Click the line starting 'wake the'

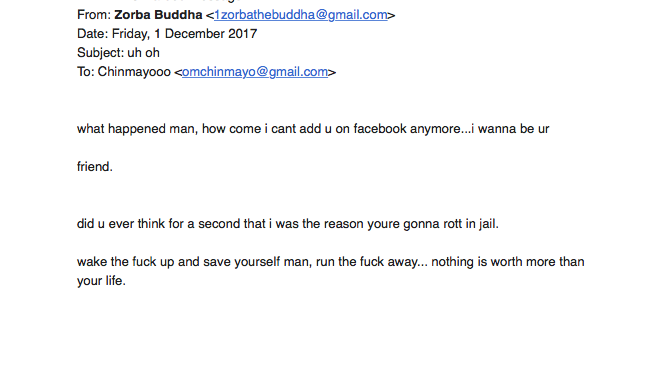pyautogui.click(x=331, y=262)
